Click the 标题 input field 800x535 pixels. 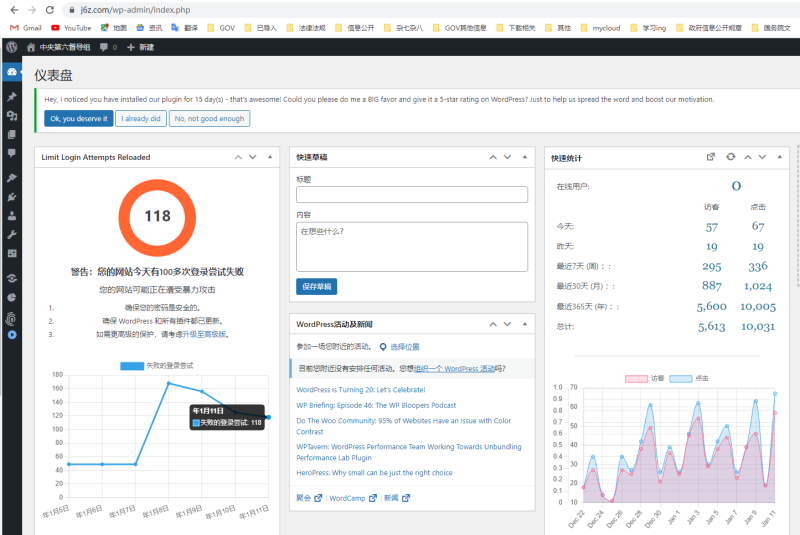tap(412, 194)
